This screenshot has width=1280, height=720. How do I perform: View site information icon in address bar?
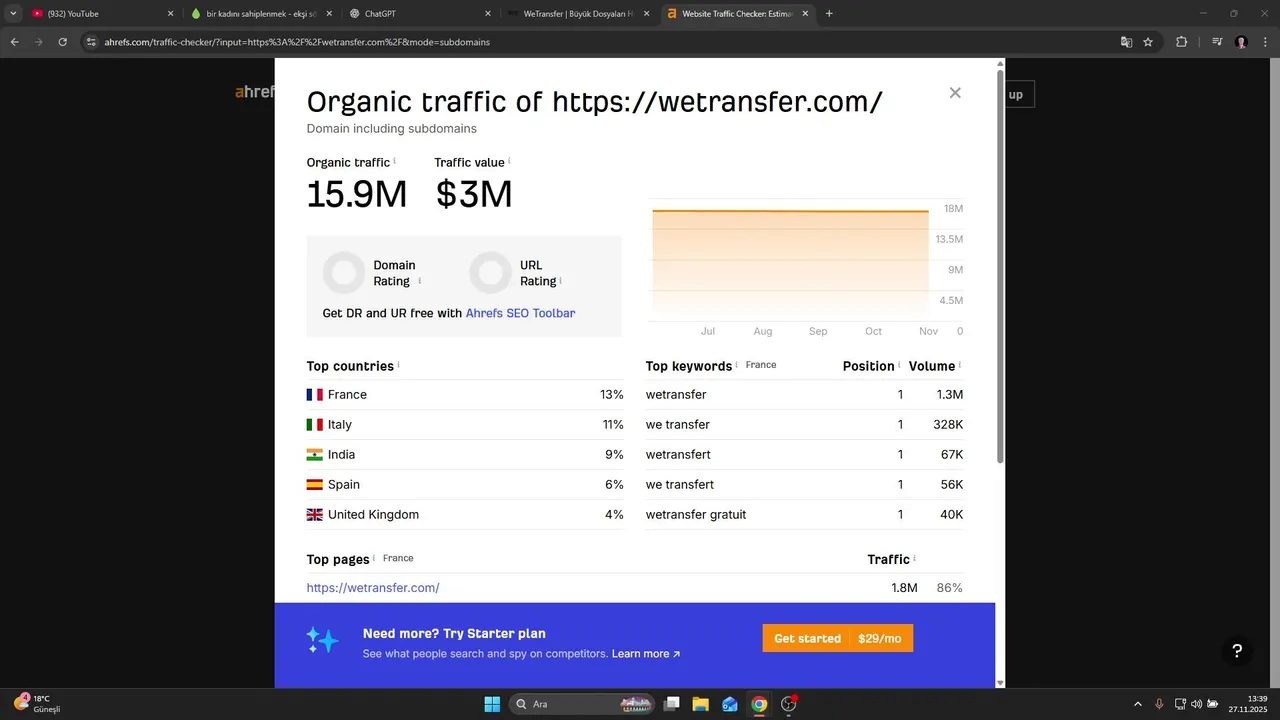[91, 42]
